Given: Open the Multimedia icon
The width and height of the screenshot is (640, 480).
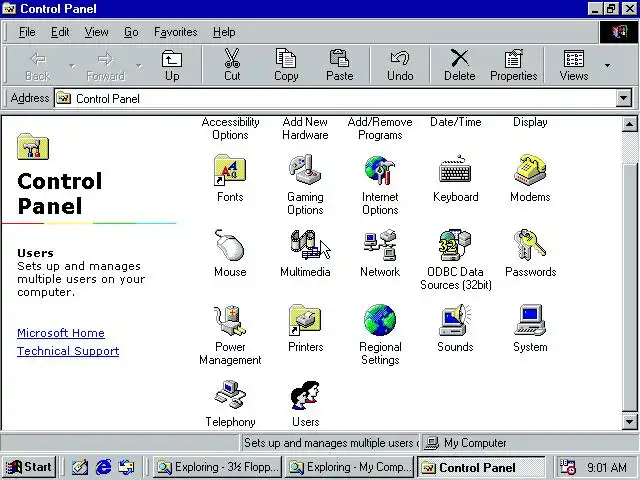Looking at the screenshot, I should pyautogui.click(x=305, y=245).
